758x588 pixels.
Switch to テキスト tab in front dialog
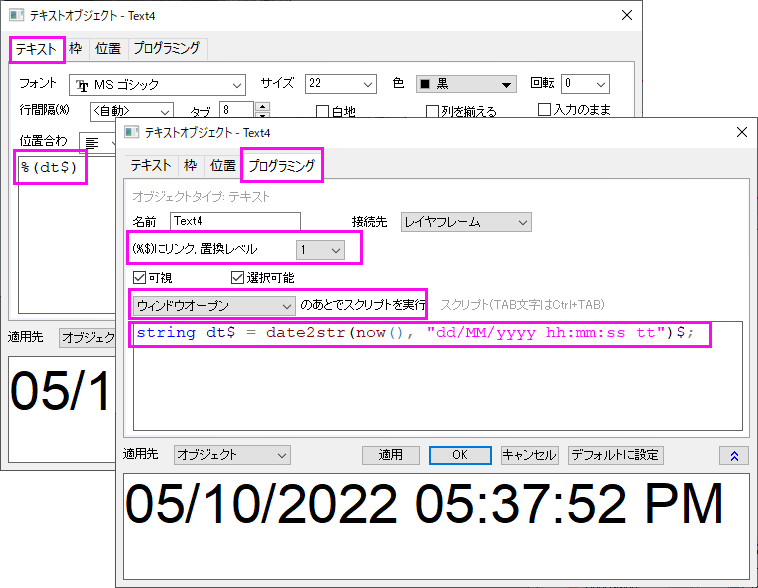(151, 166)
